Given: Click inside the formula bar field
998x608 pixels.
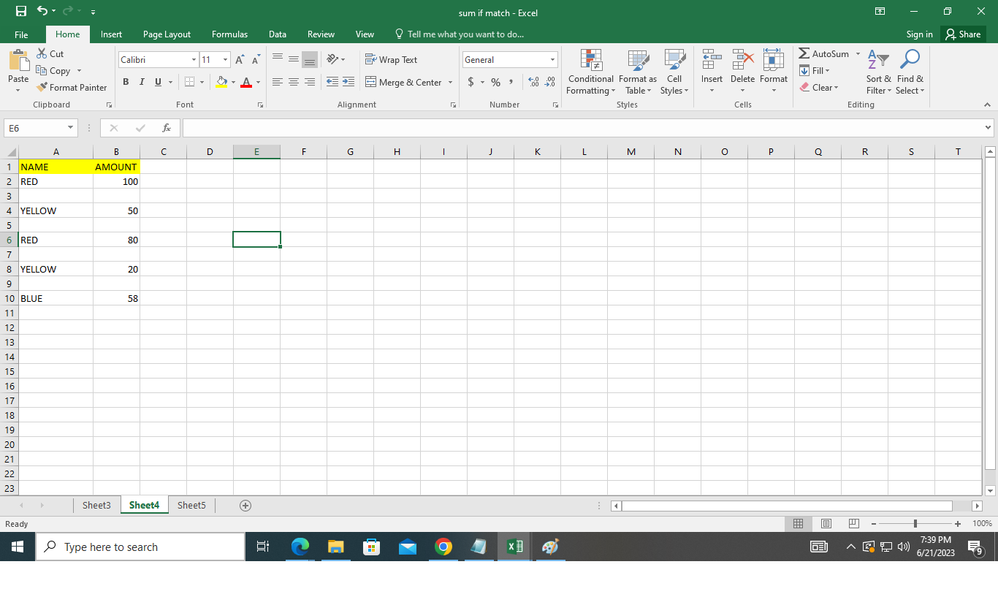Looking at the screenshot, I should pyautogui.click(x=582, y=128).
